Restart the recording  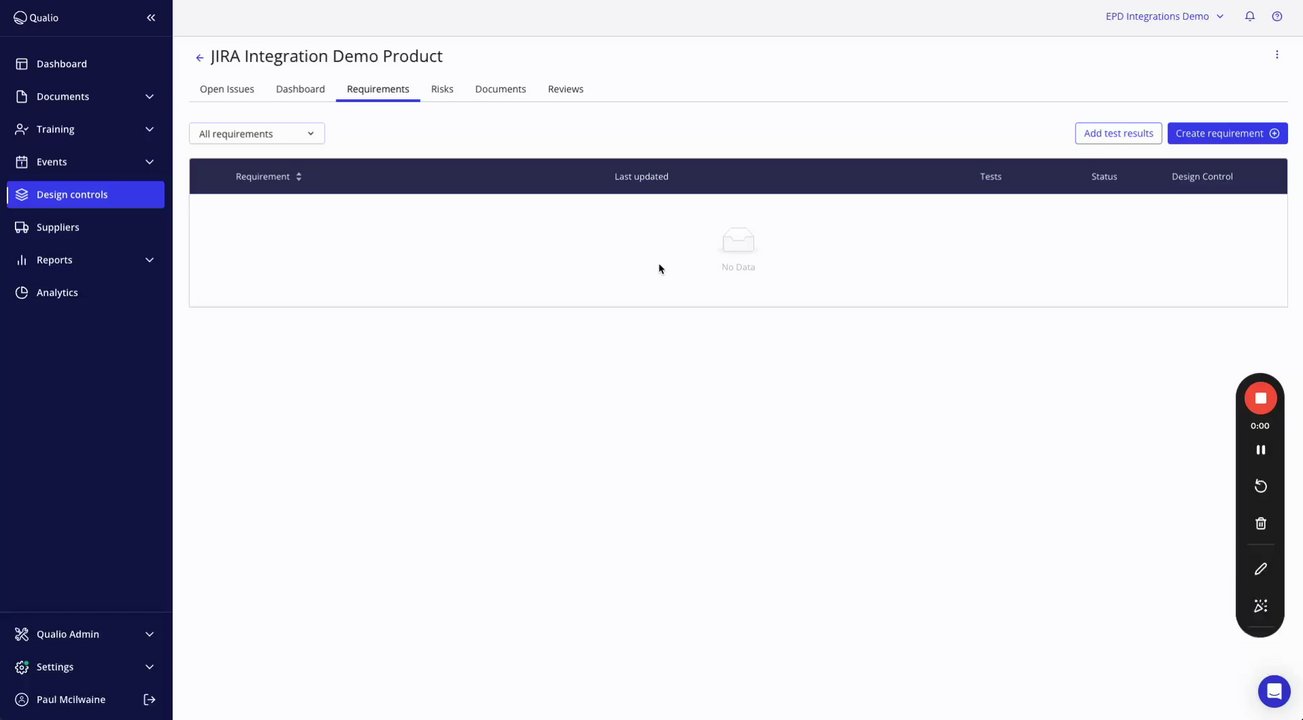pos(1260,486)
